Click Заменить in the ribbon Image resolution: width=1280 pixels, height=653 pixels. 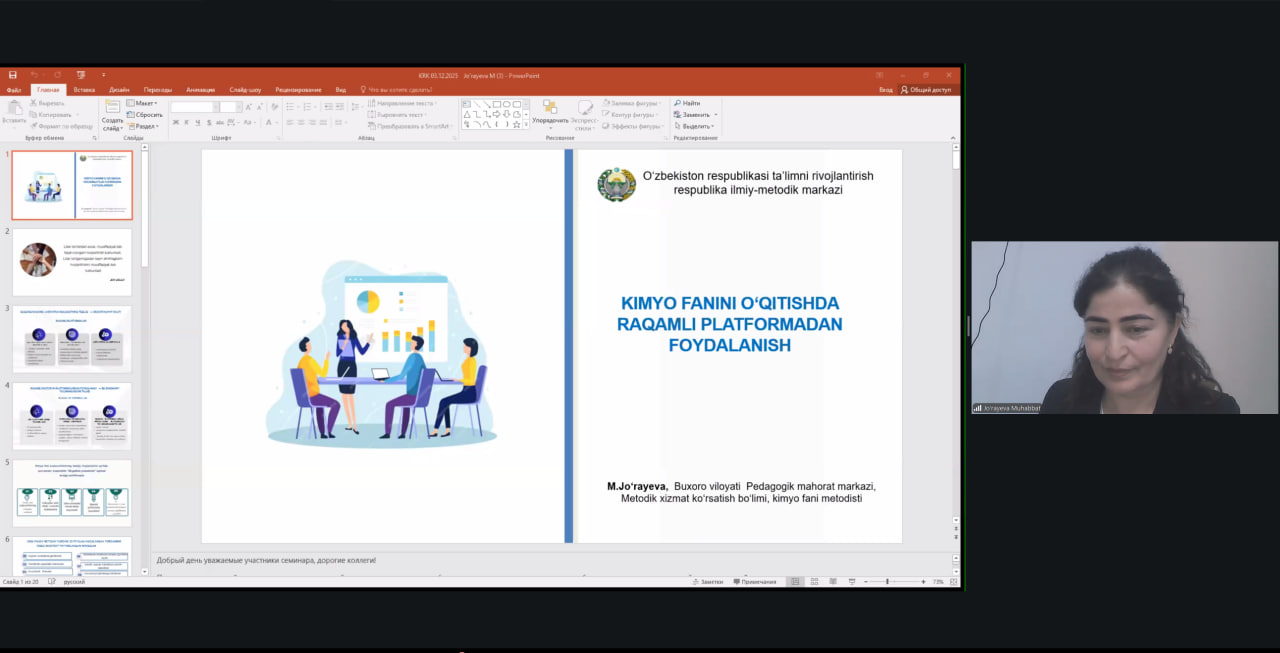pos(693,114)
